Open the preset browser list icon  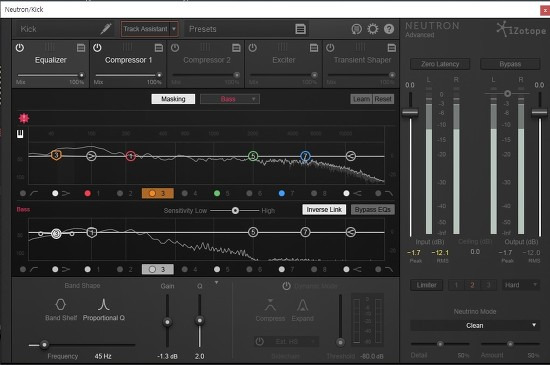coord(300,29)
